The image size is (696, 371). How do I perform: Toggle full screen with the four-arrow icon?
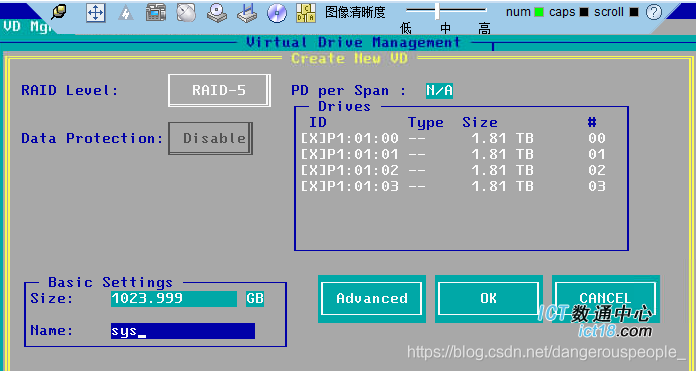point(95,13)
